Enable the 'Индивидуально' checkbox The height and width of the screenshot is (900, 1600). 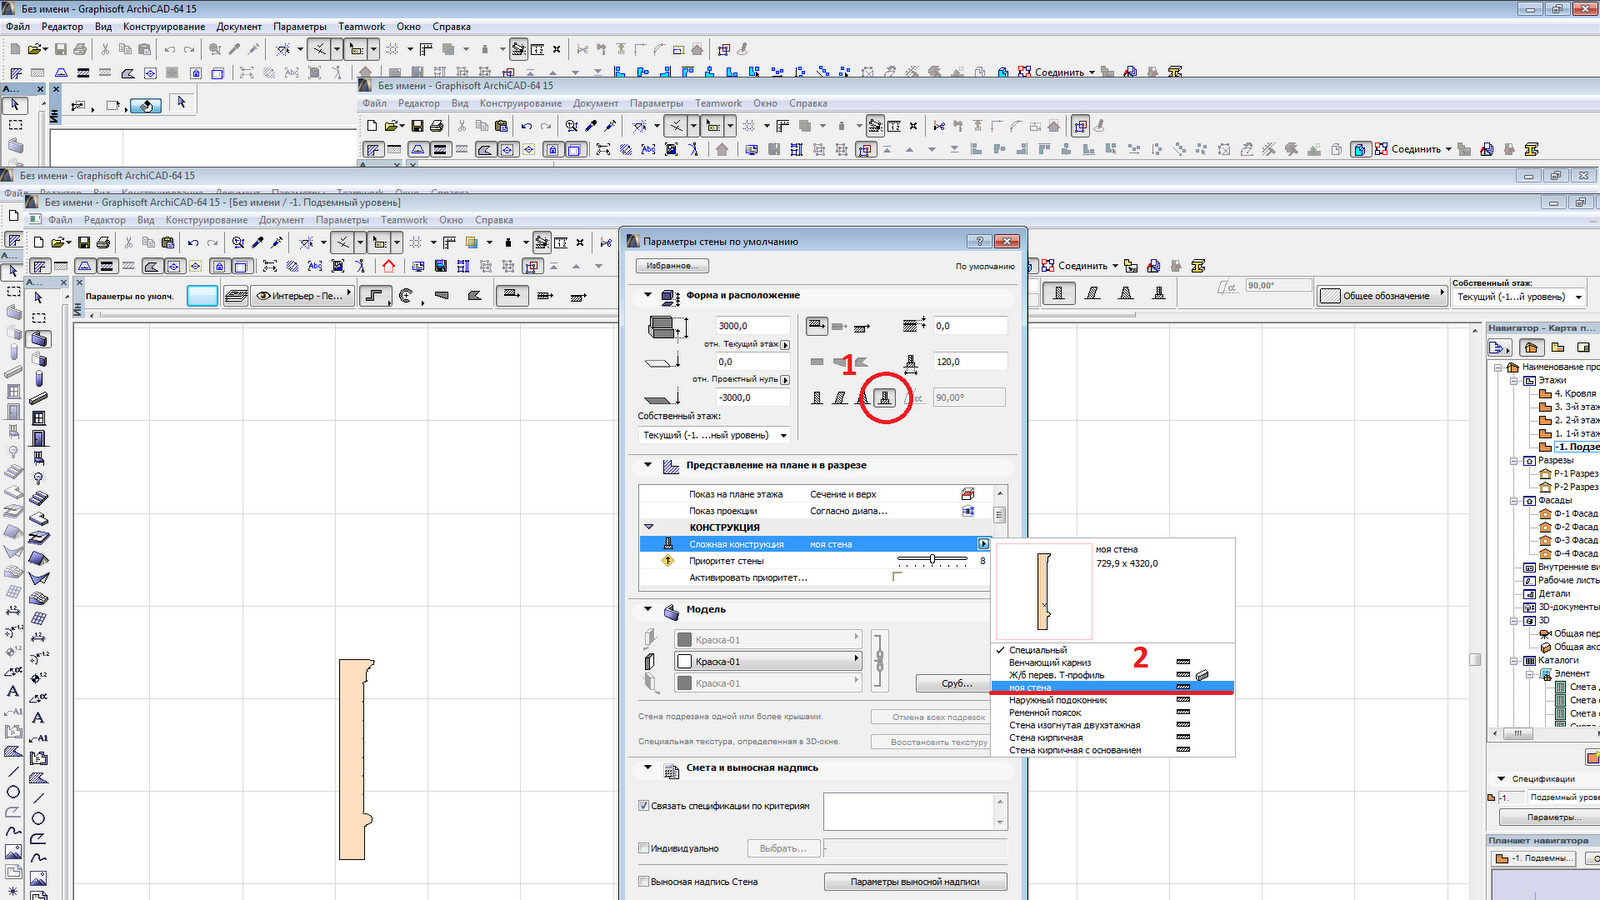[644, 848]
